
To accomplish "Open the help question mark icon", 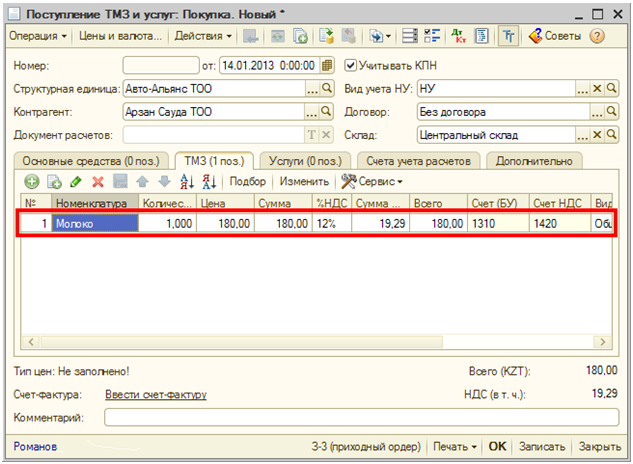I will click(x=597, y=36).
